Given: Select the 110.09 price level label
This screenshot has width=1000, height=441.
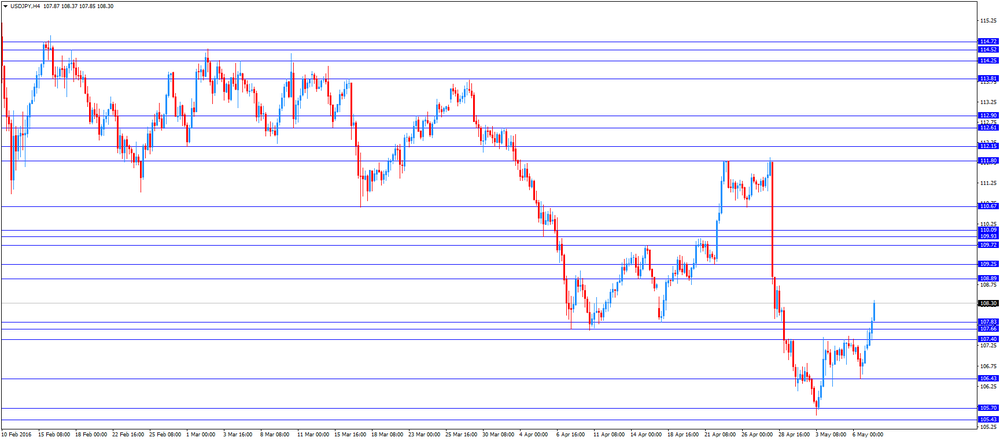Looking at the screenshot, I should (x=988, y=230).
